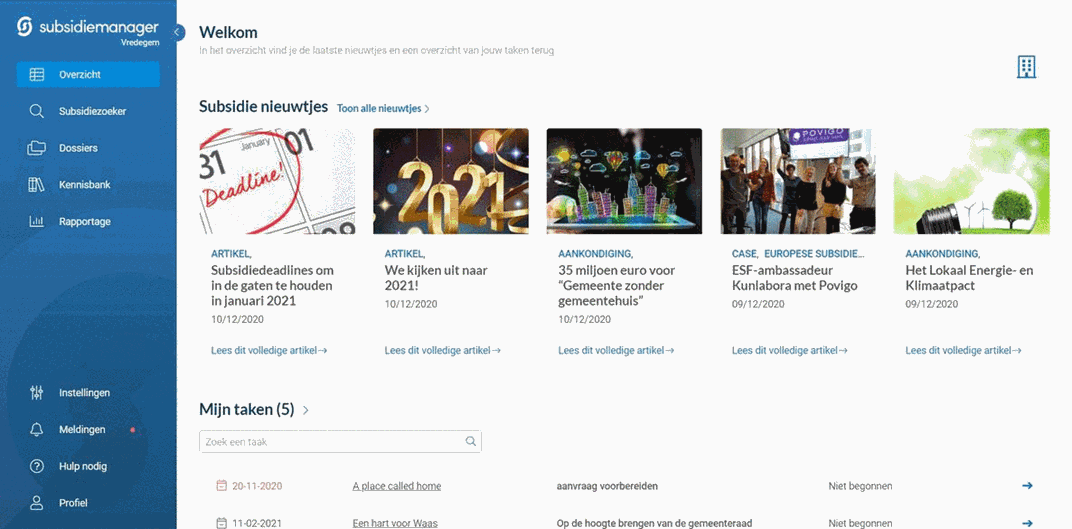The height and width of the screenshot is (529, 1072).
Task: Click arrow for A place called home task
Action: pos(1027,486)
